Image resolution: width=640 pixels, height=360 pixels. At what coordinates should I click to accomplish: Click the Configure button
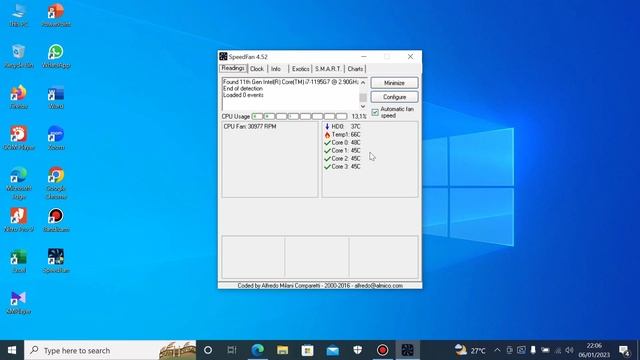pos(394,97)
